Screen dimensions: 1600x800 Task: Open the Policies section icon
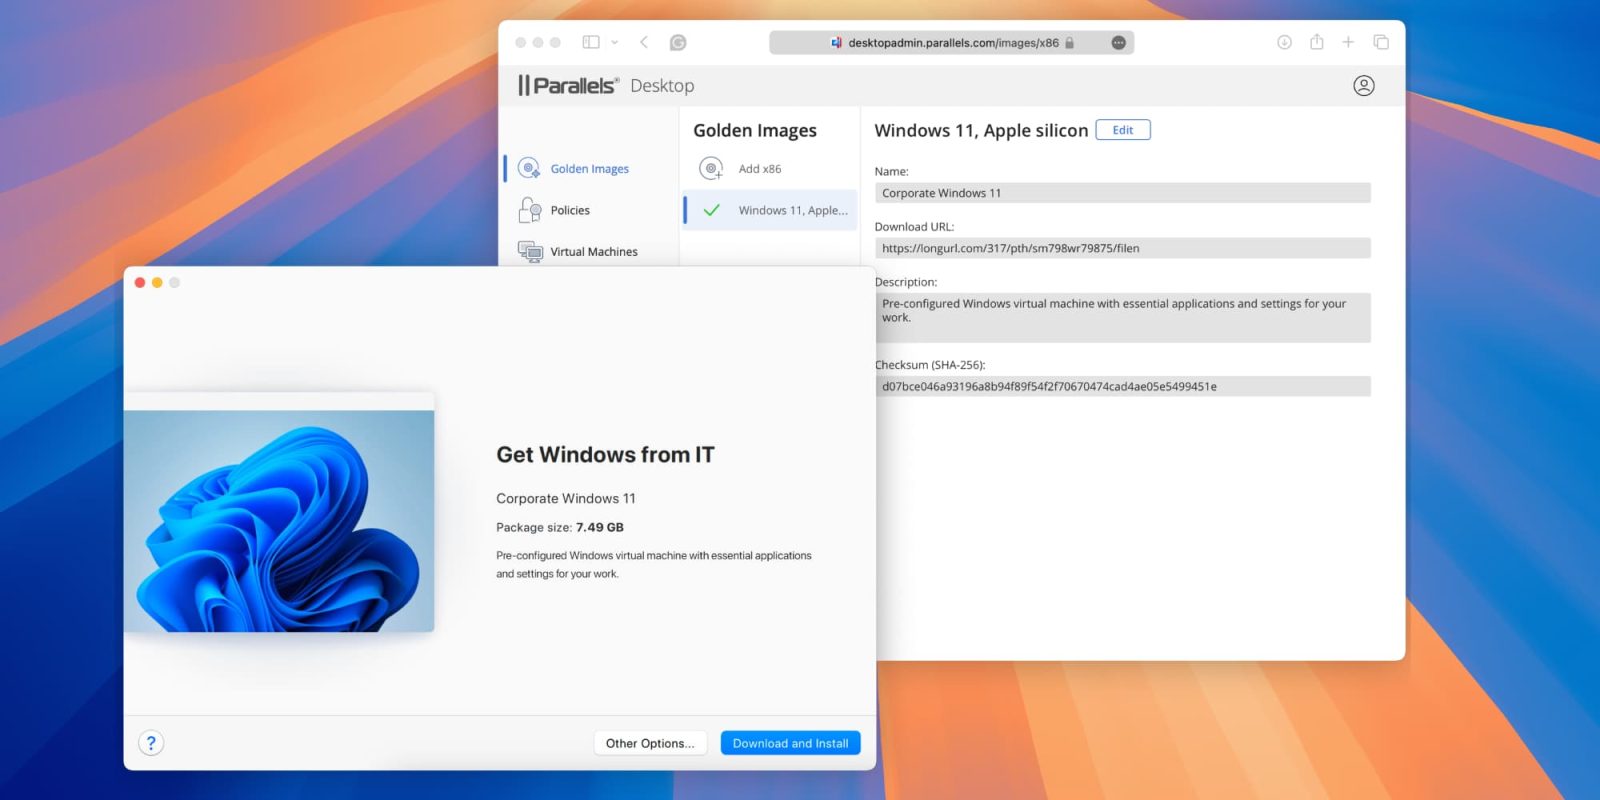529,210
